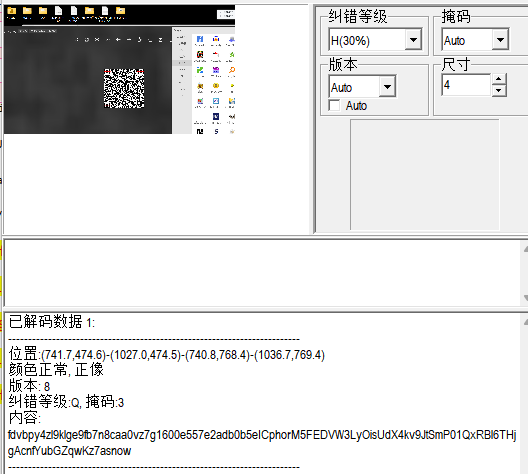528x474 pixels.
Task: Click the '内容:' label in decoded output
Action: click(25, 418)
